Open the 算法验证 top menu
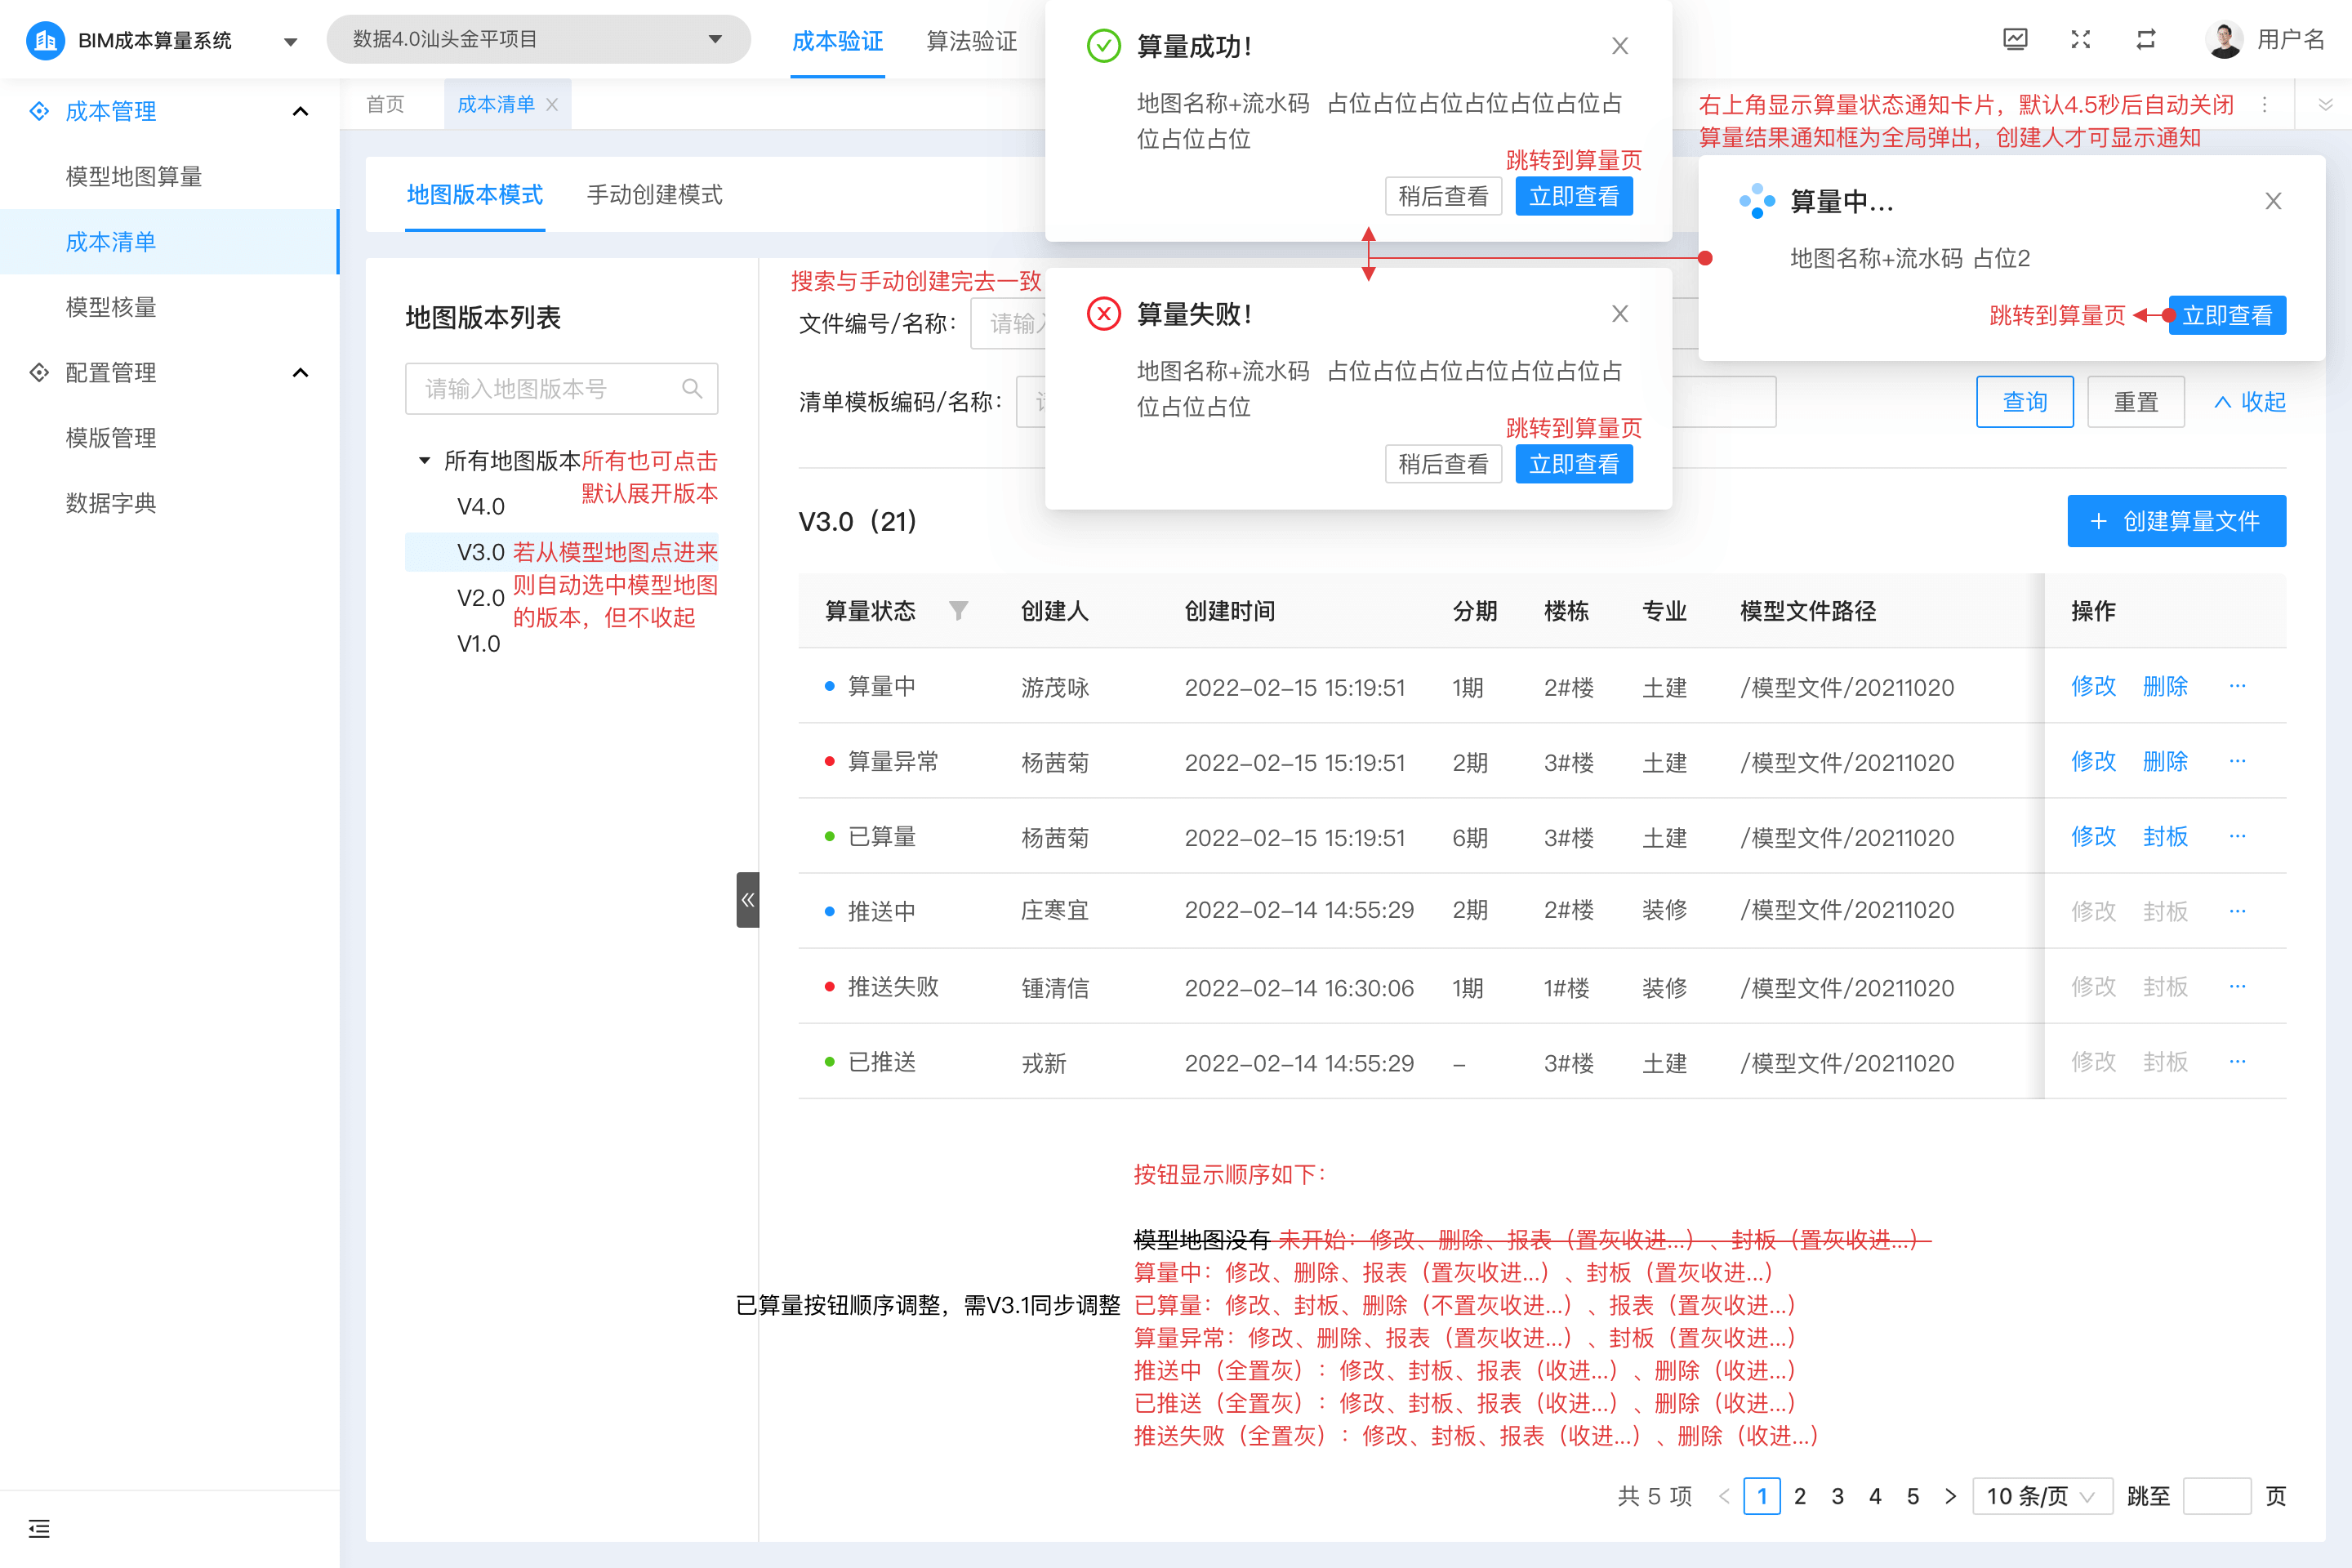The image size is (2352, 1568). click(x=971, y=41)
